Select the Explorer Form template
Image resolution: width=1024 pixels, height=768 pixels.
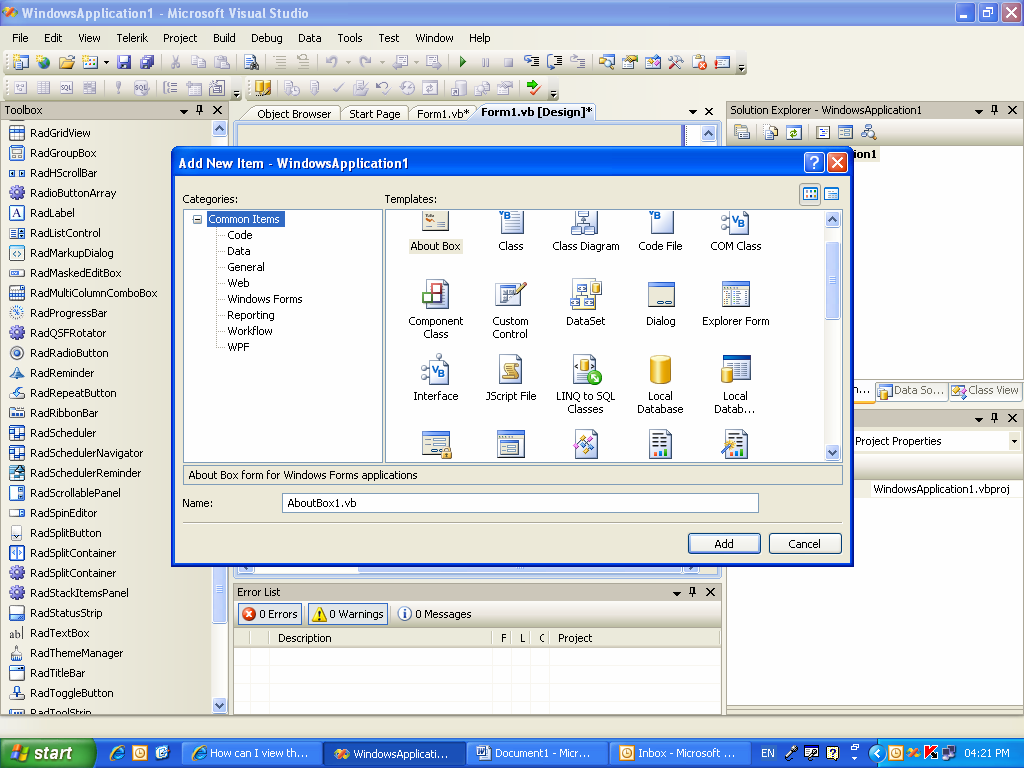pos(735,304)
